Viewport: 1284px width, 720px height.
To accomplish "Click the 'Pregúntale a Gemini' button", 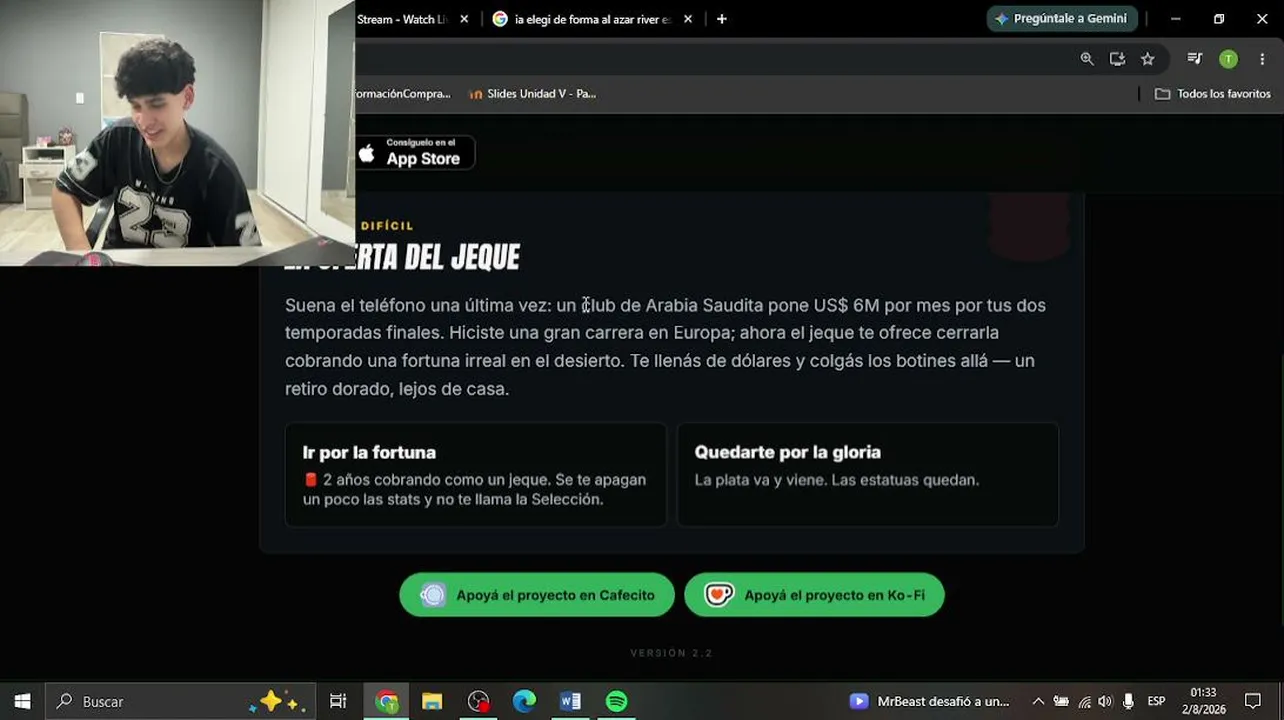I will pyautogui.click(x=1061, y=19).
